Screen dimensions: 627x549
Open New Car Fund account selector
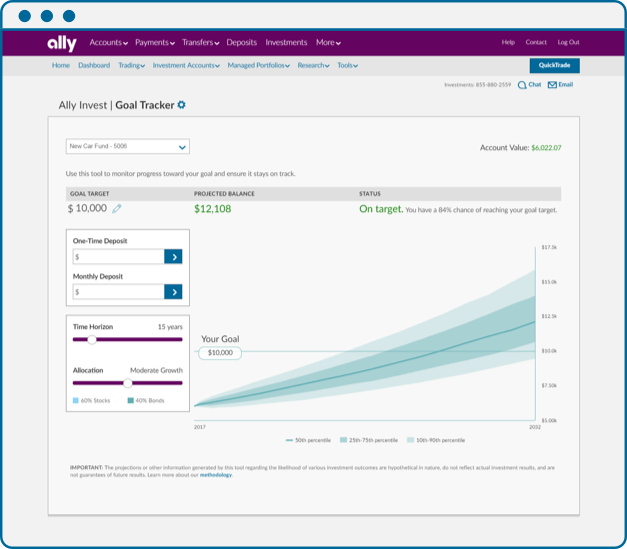[x=128, y=146]
